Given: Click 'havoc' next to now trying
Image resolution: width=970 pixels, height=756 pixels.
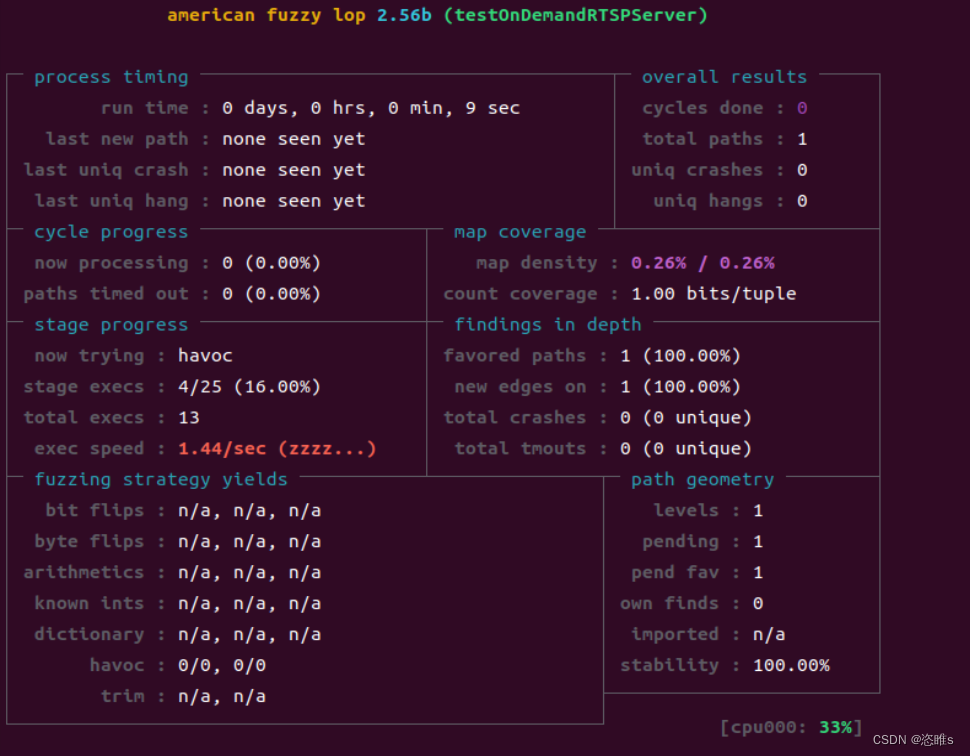Looking at the screenshot, I should 205,356.
